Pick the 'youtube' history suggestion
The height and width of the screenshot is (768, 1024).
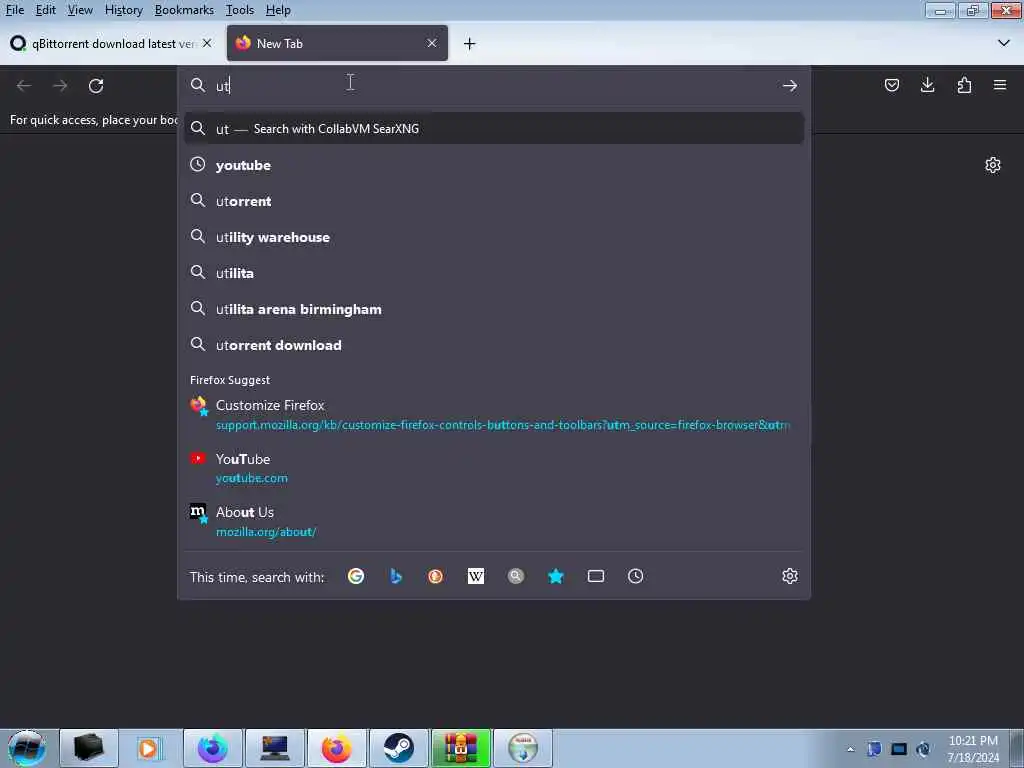[x=494, y=165]
